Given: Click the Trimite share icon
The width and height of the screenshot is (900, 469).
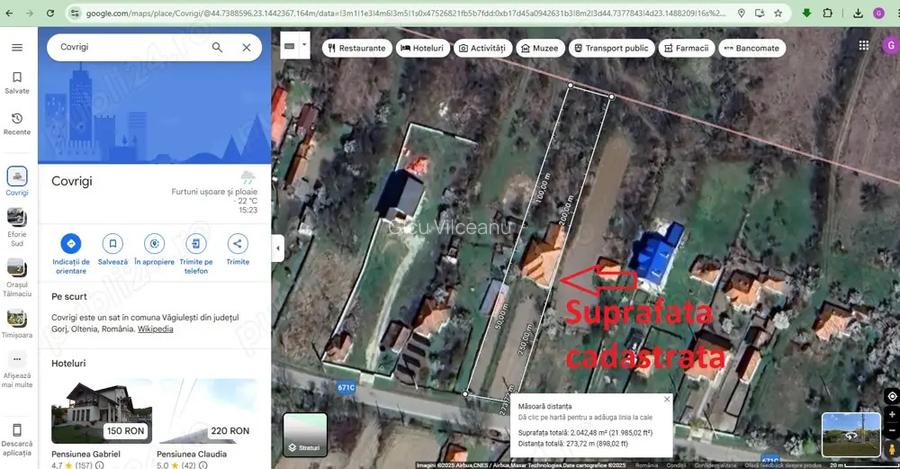Looking at the screenshot, I should [x=238, y=243].
